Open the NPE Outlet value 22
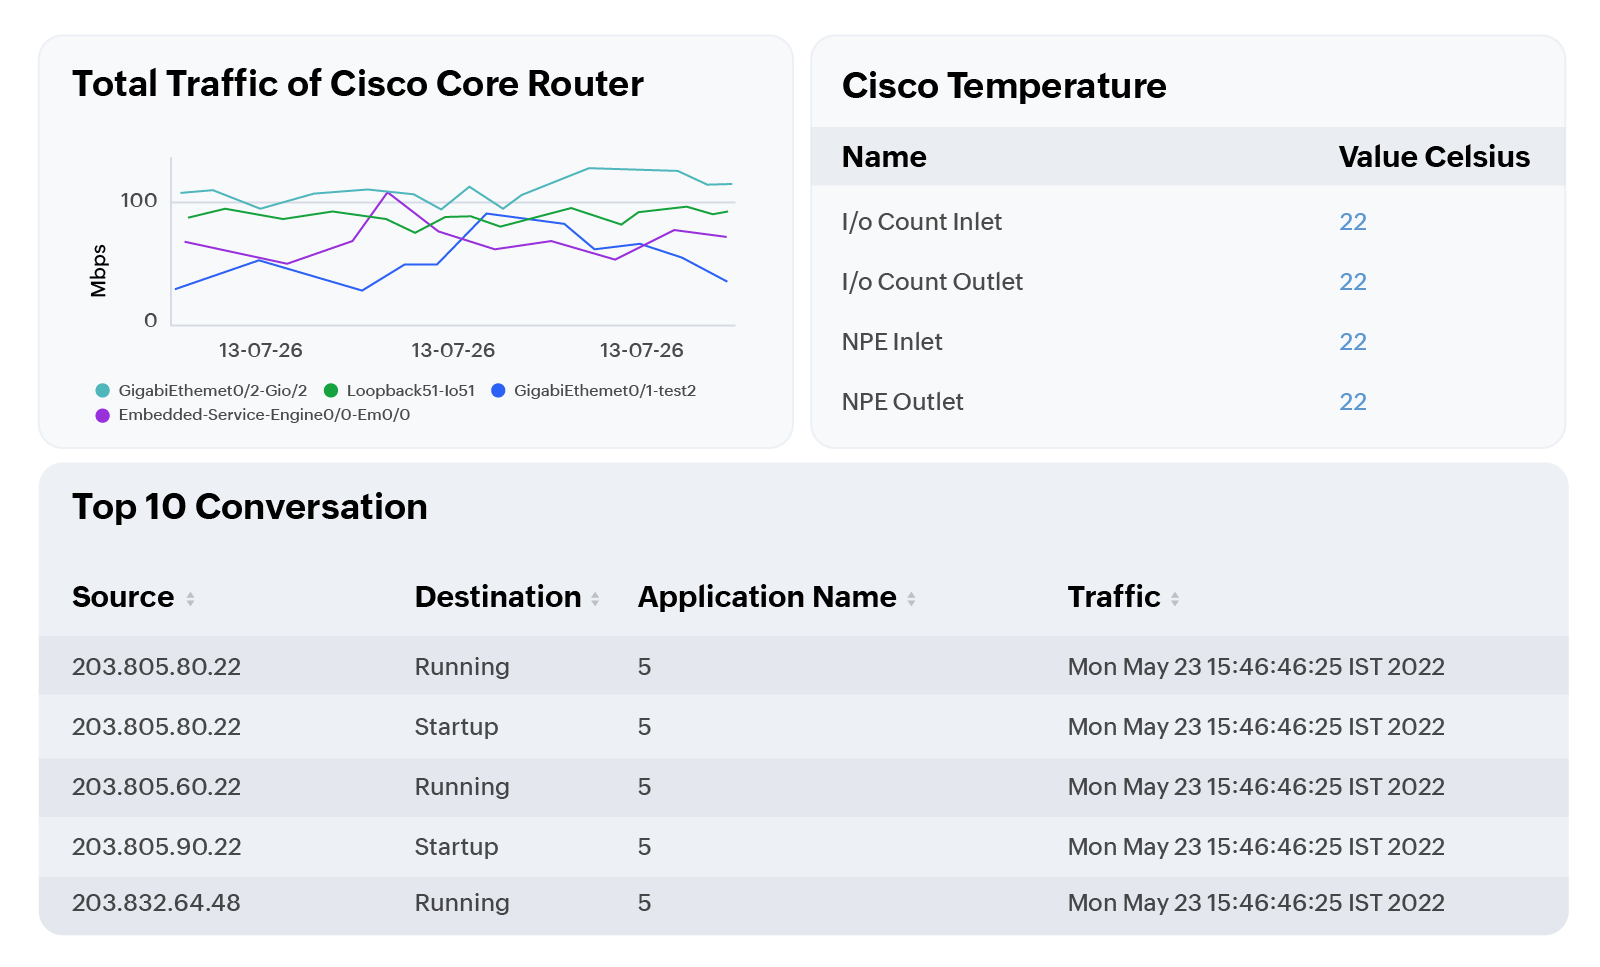Viewport: 1600px width, 967px height. 1353,402
